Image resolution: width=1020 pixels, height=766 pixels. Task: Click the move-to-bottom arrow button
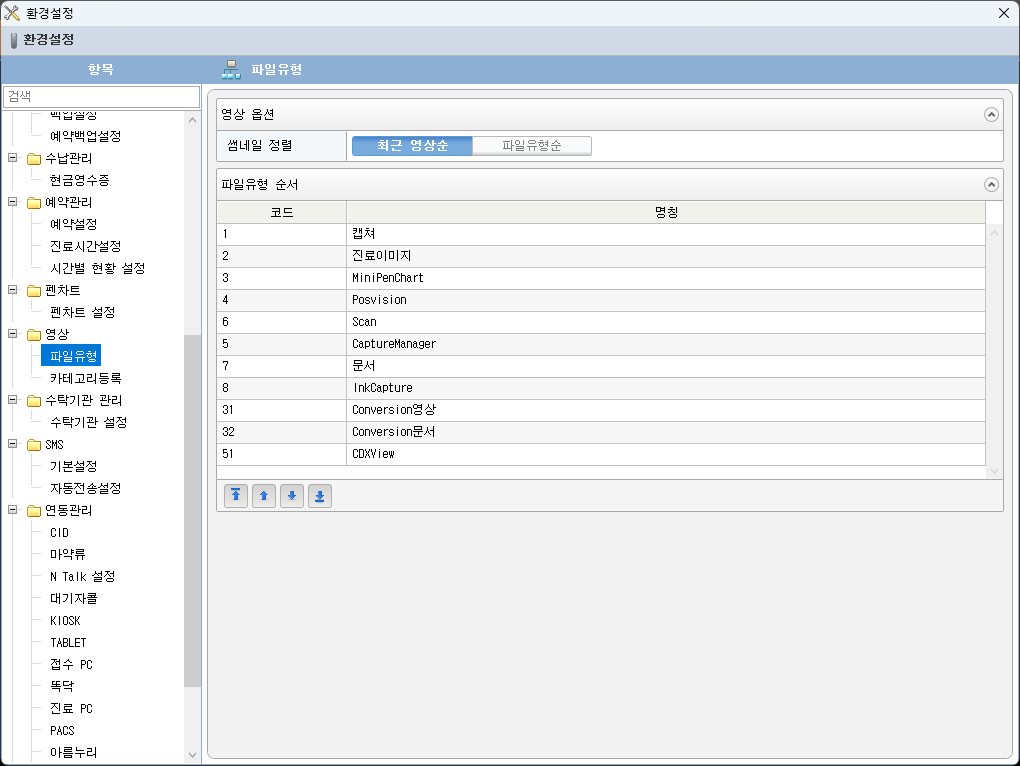(320, 496)
